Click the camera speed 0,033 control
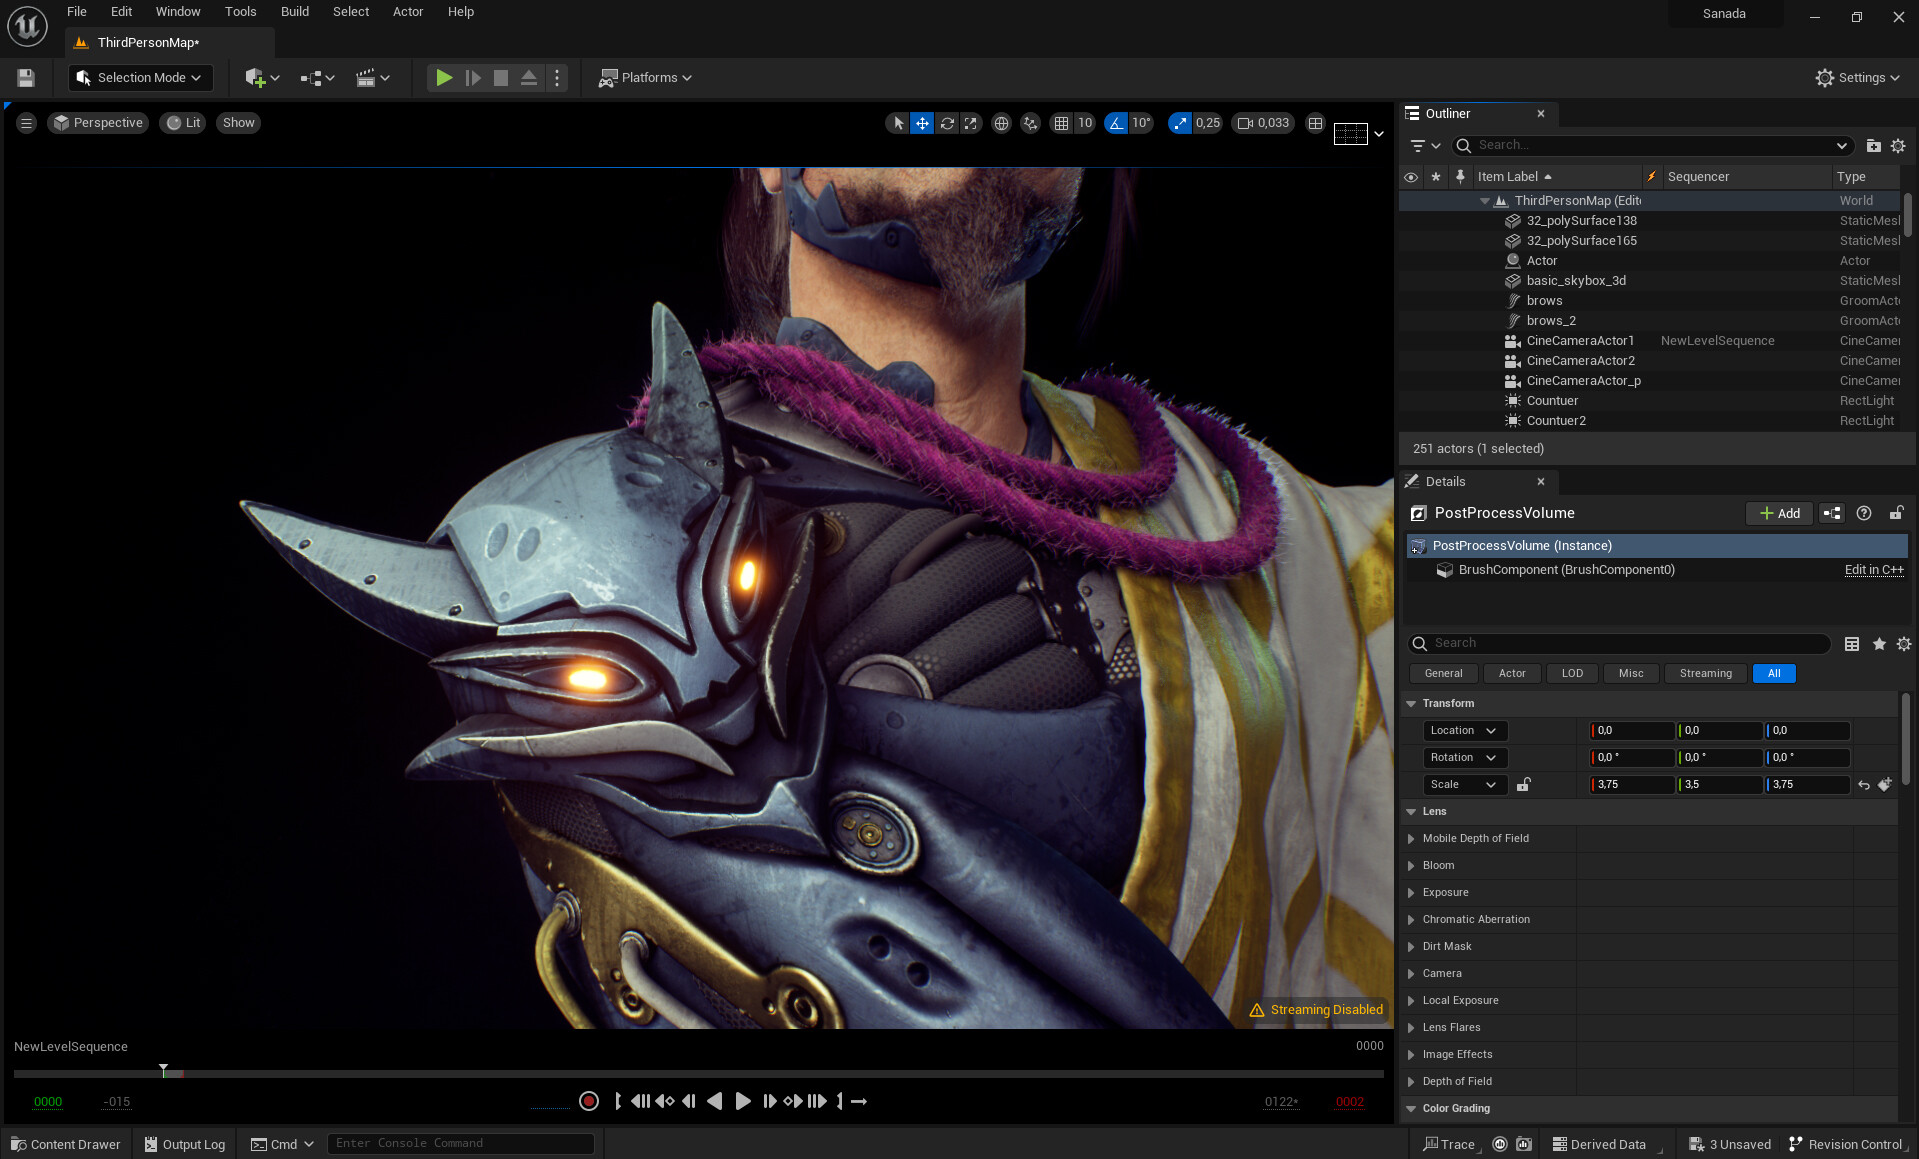This screenshot has width=1919, height=1159. pyautogui.click(x=1264, y=123)
